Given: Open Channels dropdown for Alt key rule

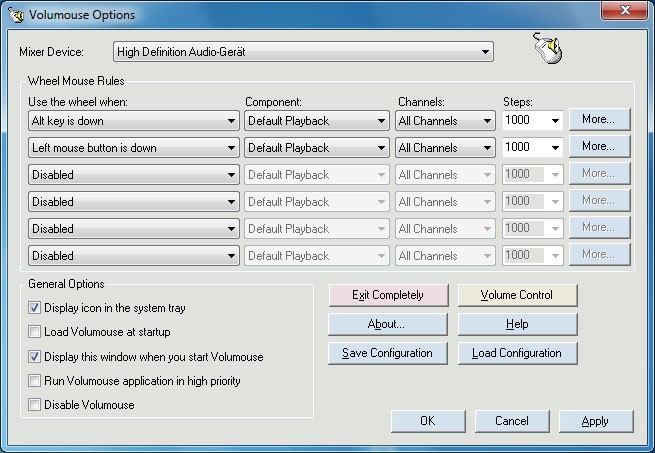Looking at the screenshot, I should 445,121.
